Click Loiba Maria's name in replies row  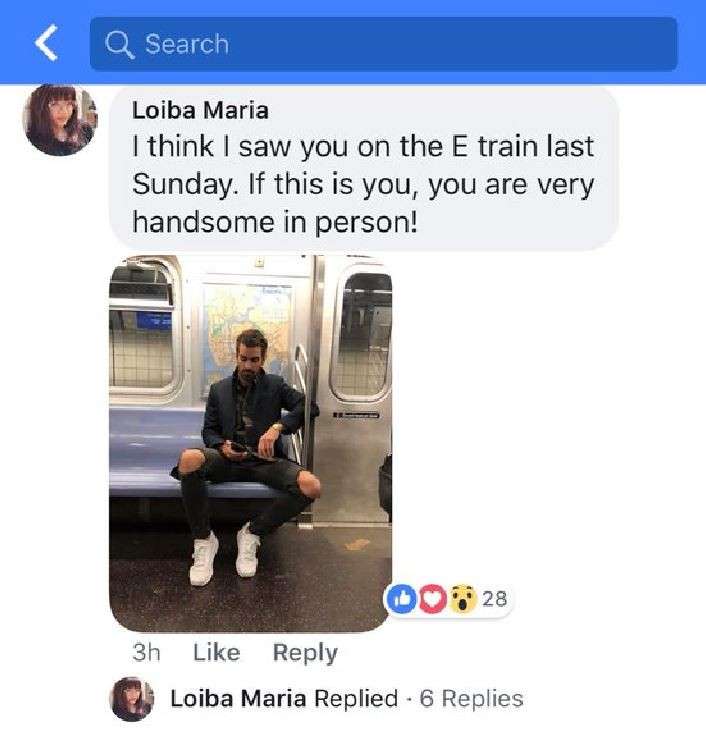[238, 698]
